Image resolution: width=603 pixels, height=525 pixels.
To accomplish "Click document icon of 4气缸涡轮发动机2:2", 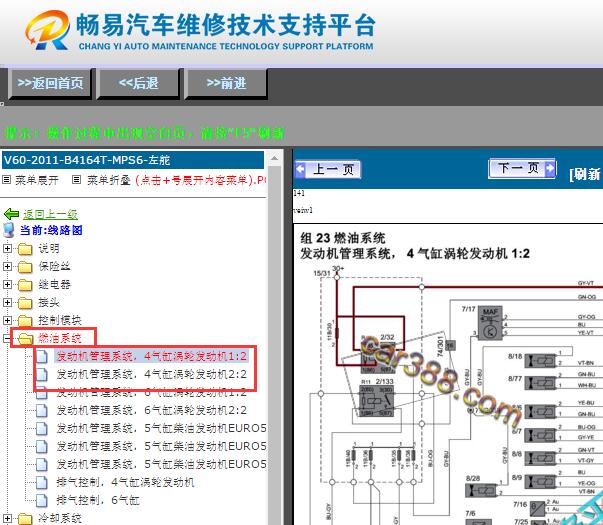I will coord(42,375).
